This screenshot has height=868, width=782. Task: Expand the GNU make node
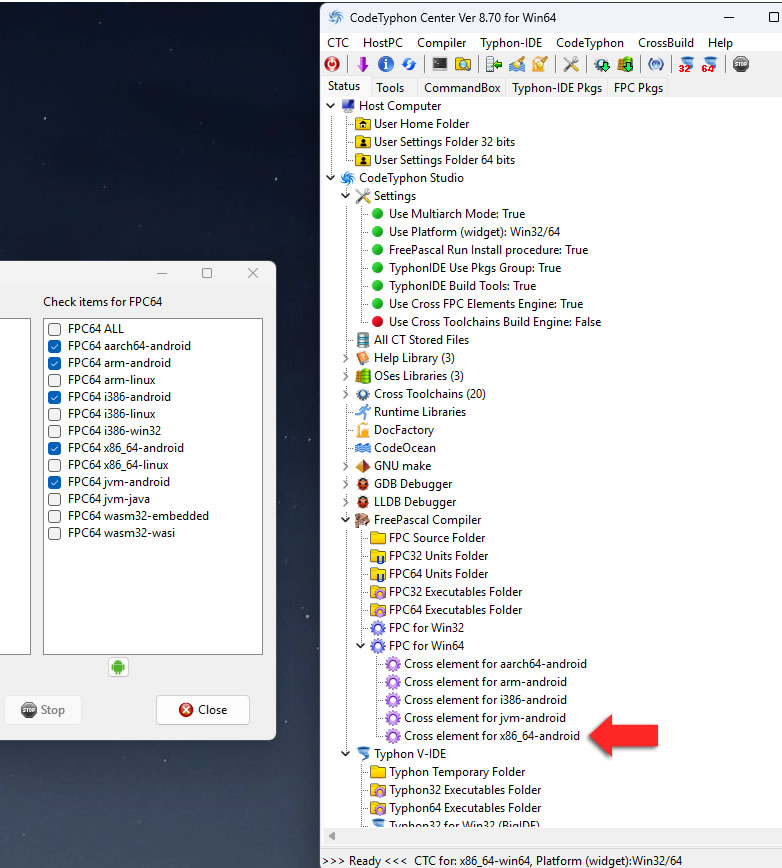(346, 466)
